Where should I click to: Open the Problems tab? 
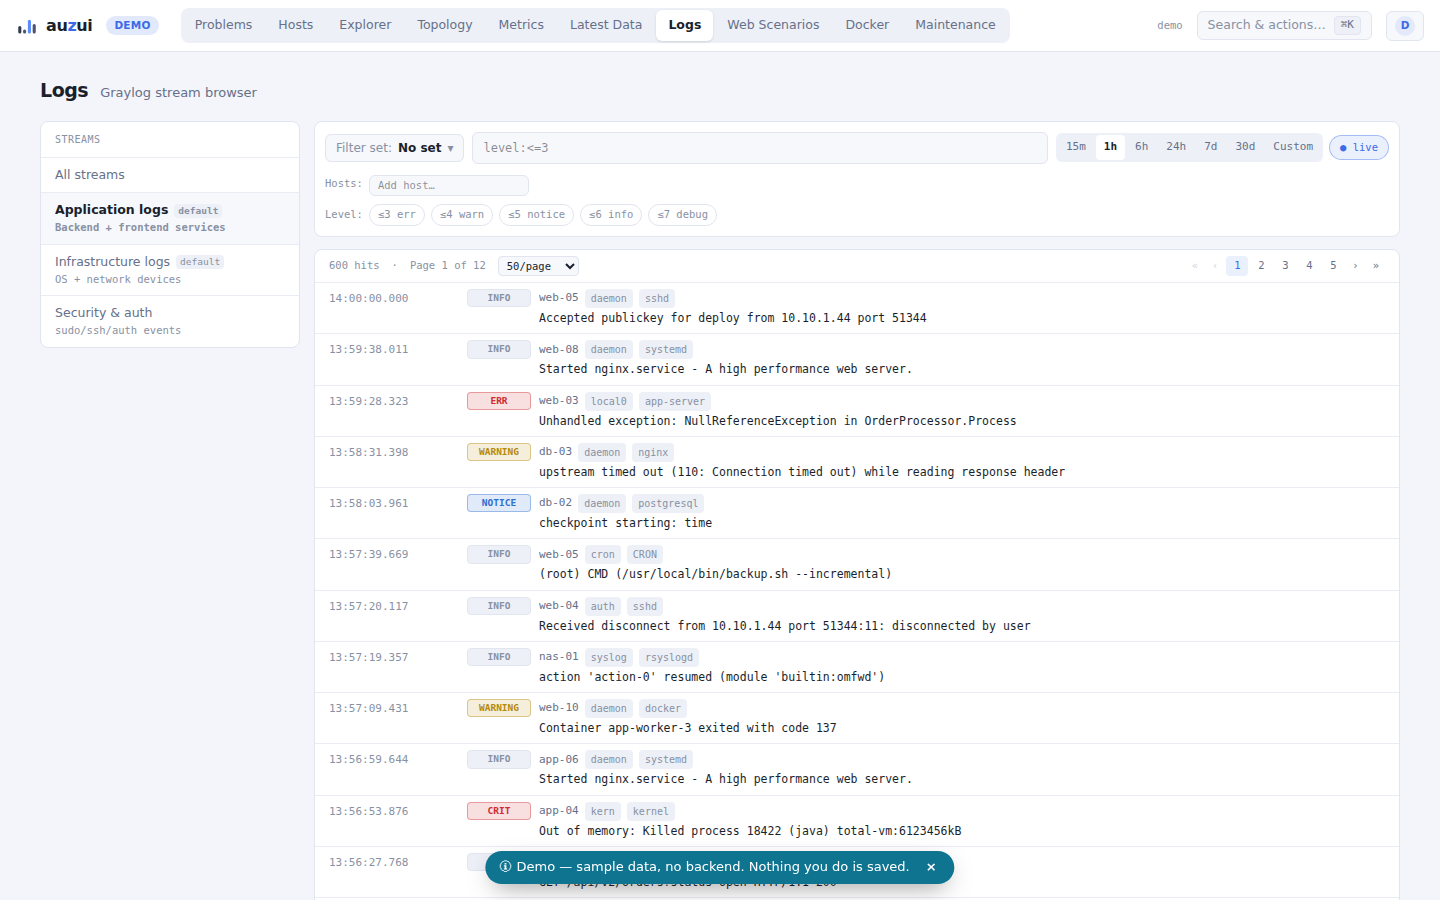pos(223,25)
